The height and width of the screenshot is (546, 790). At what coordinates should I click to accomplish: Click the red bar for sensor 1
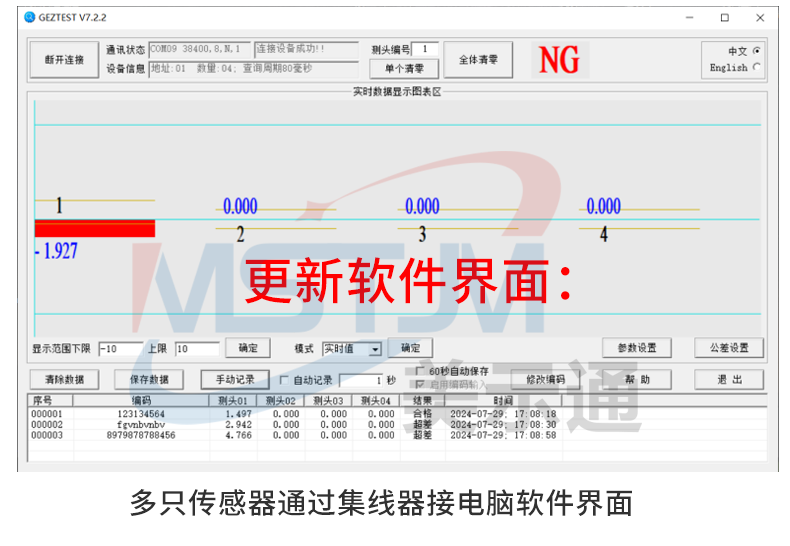pos(95,228)
